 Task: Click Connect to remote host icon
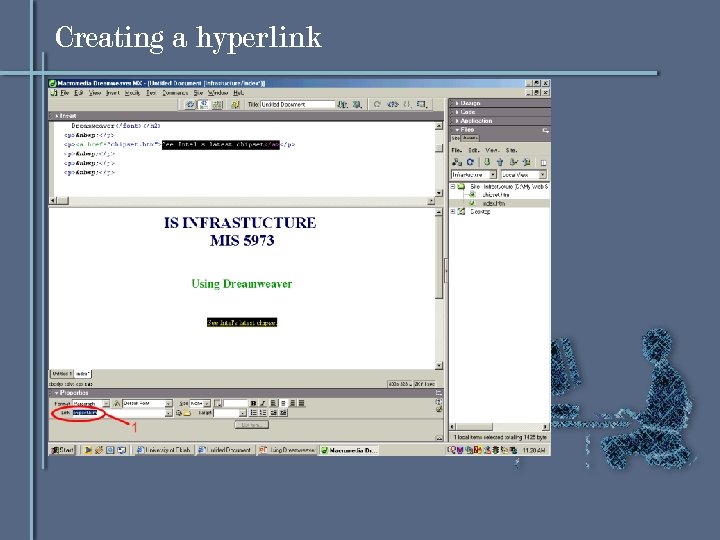coord(456,162)
